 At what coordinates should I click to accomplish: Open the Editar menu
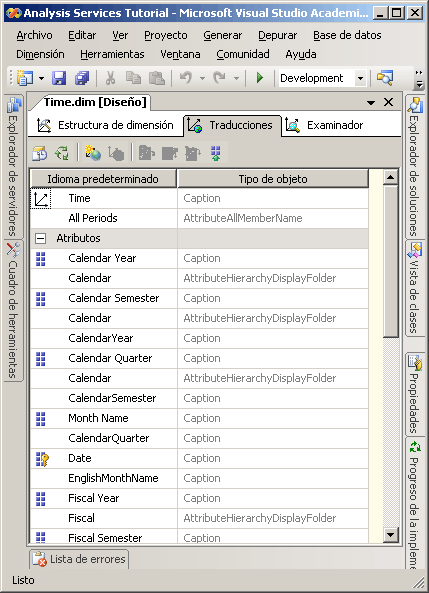(x=82, y=35)
